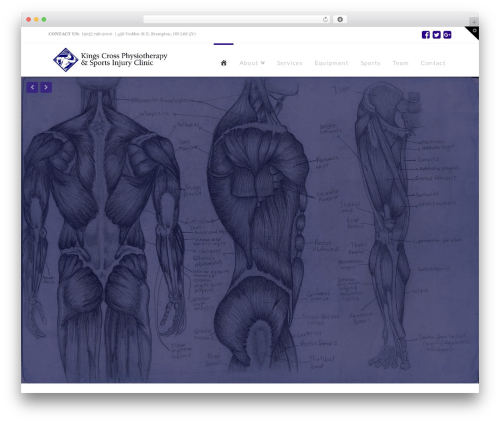Click the download icon beside the address bar

click(340, 20)
